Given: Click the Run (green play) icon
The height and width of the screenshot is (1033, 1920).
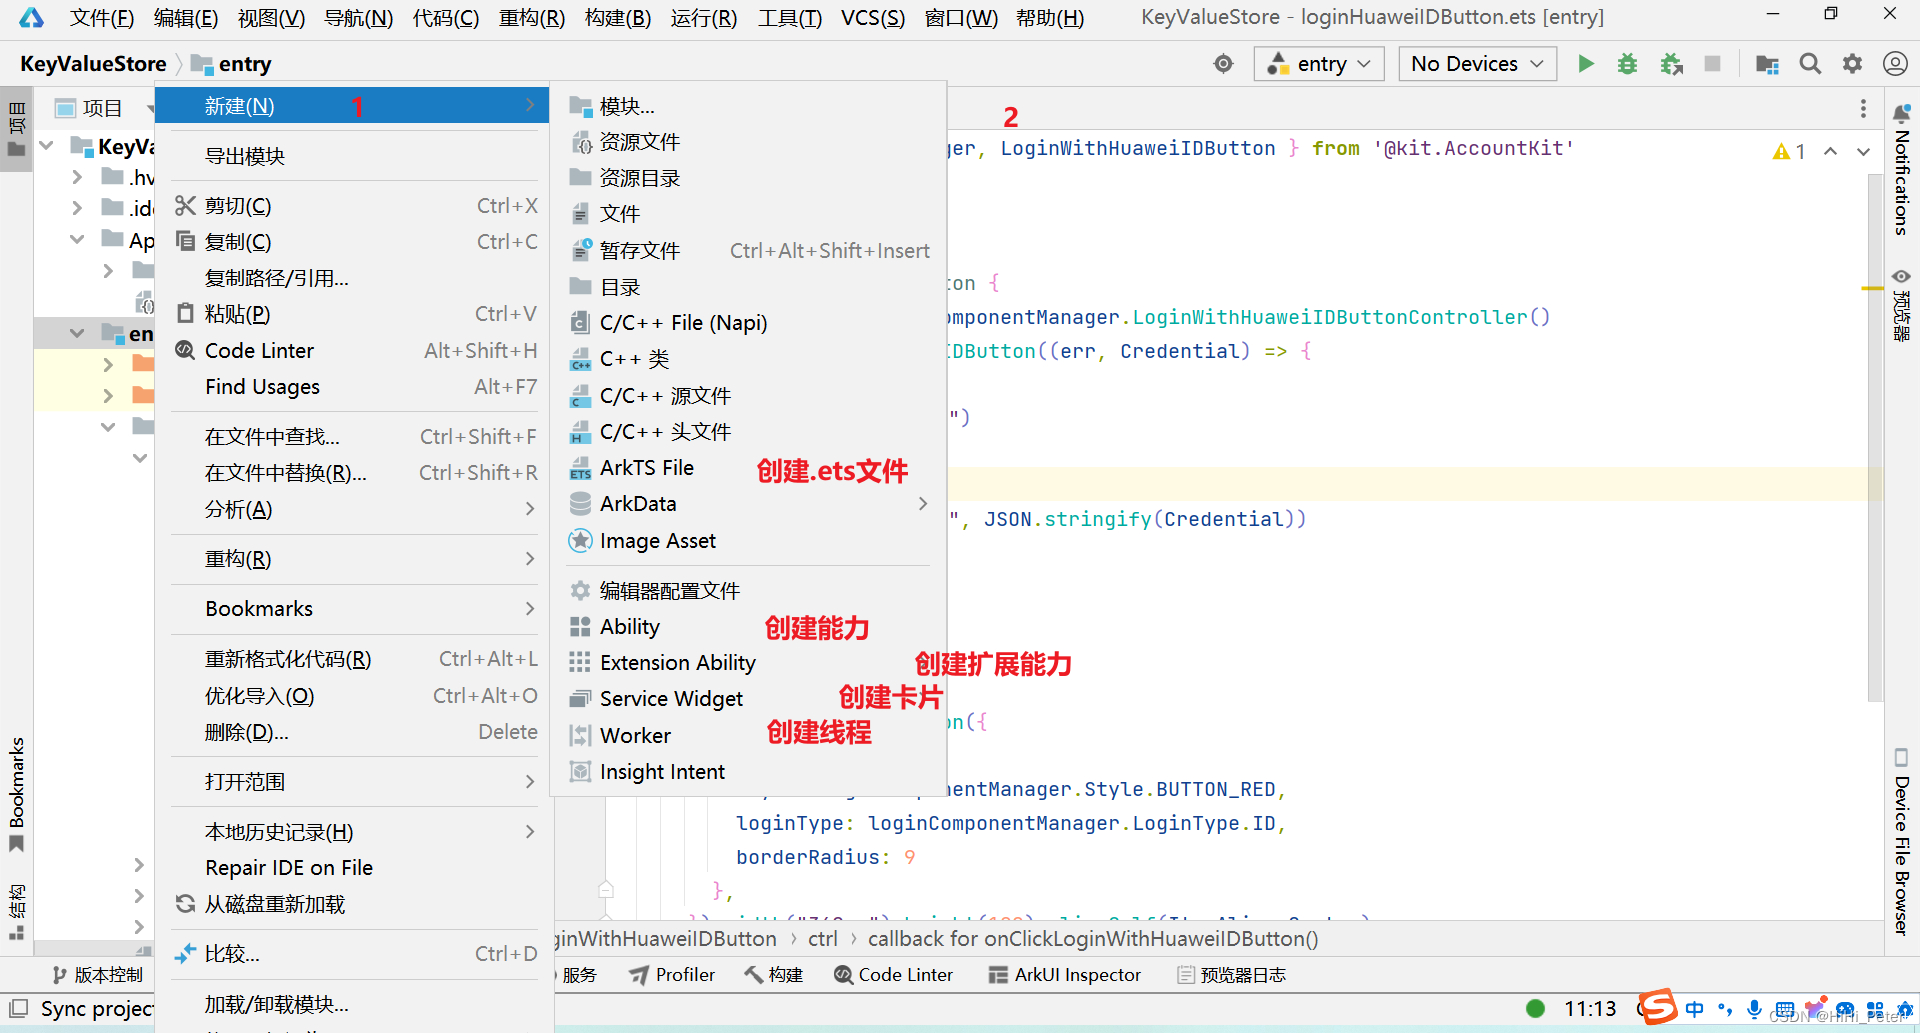Looking at the screenshot, I should tap(1586, 64).
